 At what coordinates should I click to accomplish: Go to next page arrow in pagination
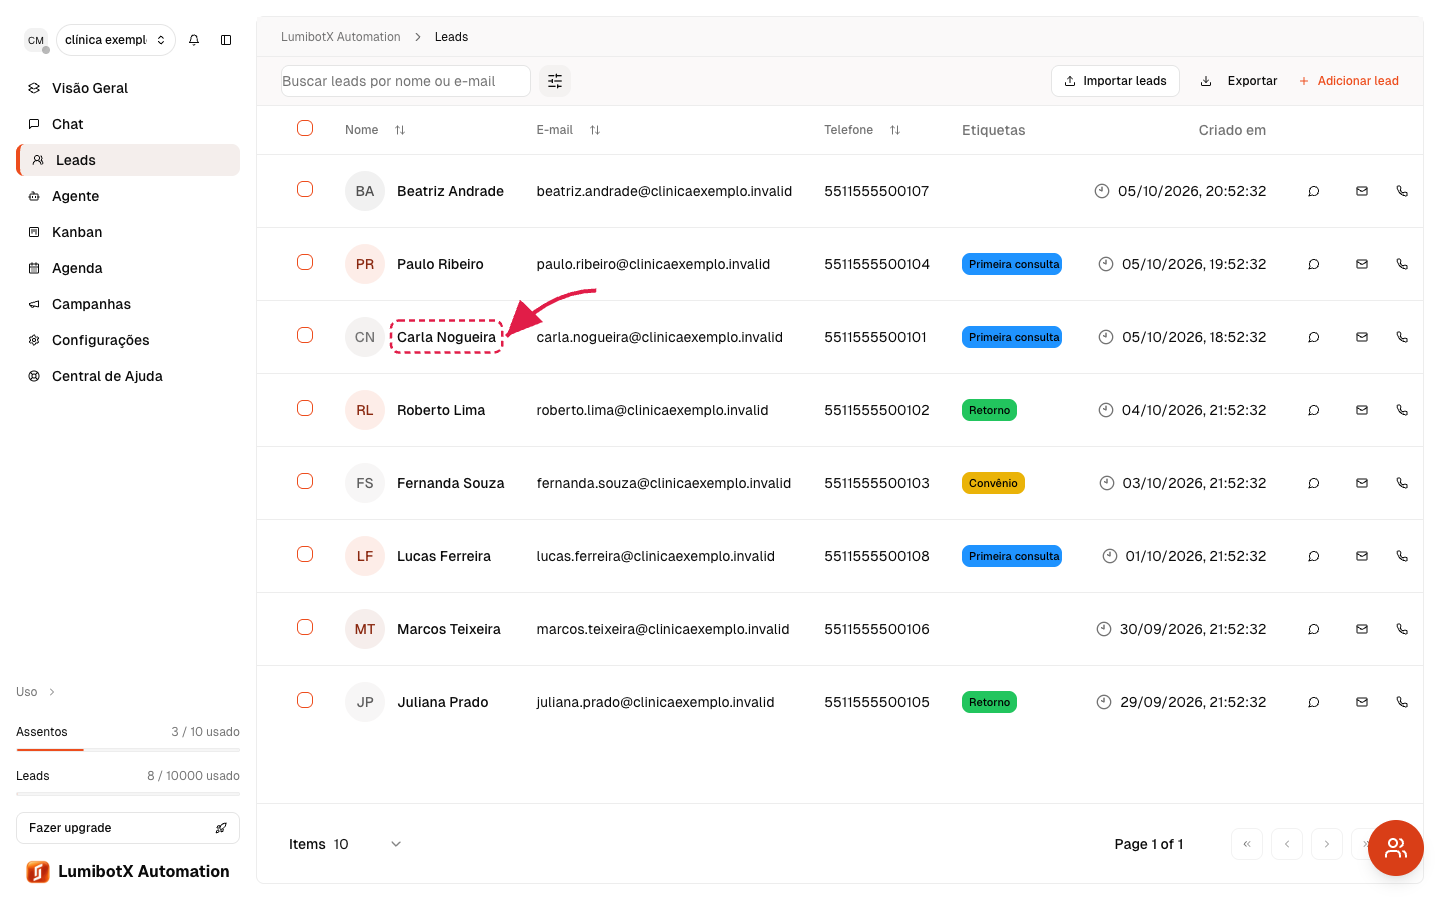click(1327, 844)
